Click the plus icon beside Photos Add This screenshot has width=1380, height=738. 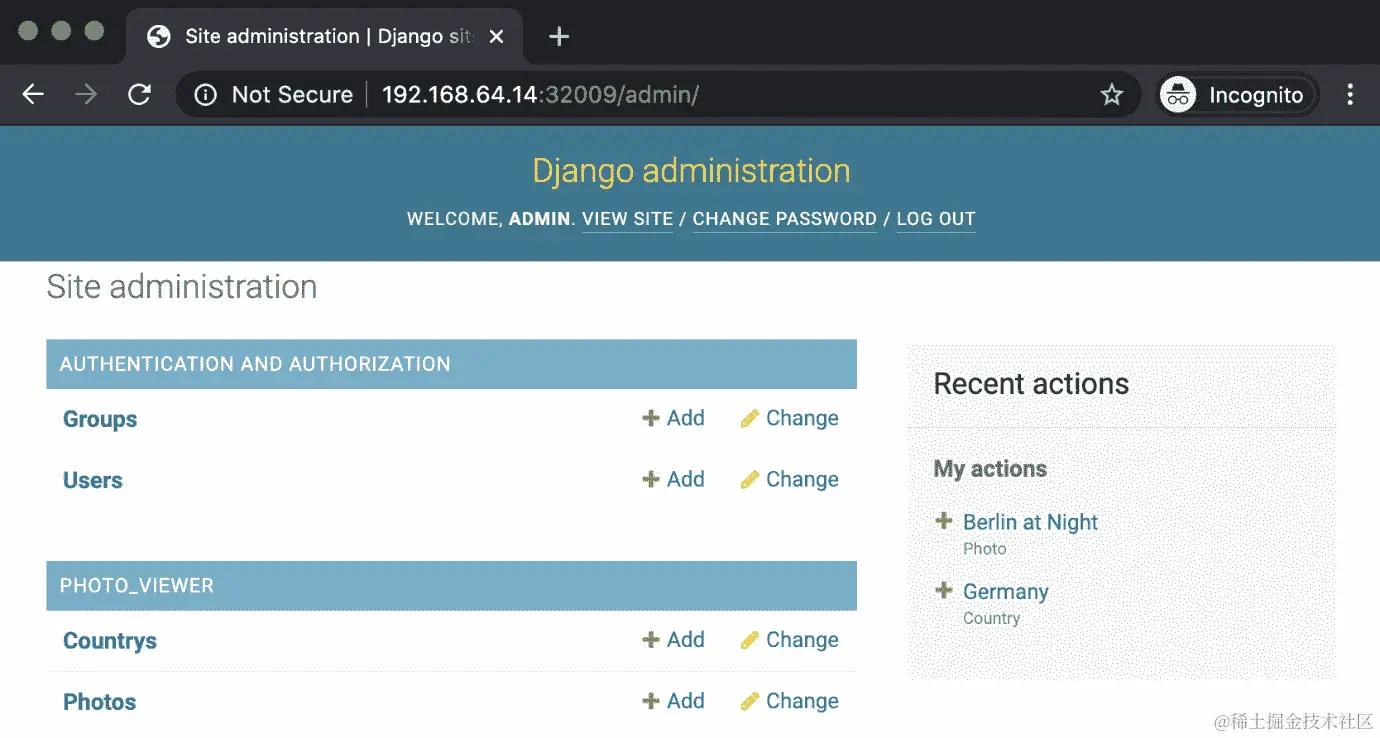(651, 701)
